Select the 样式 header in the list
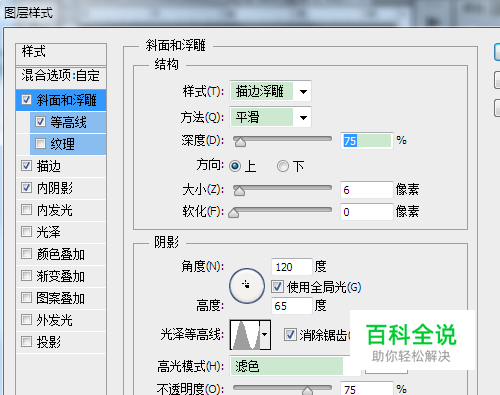 61,54
